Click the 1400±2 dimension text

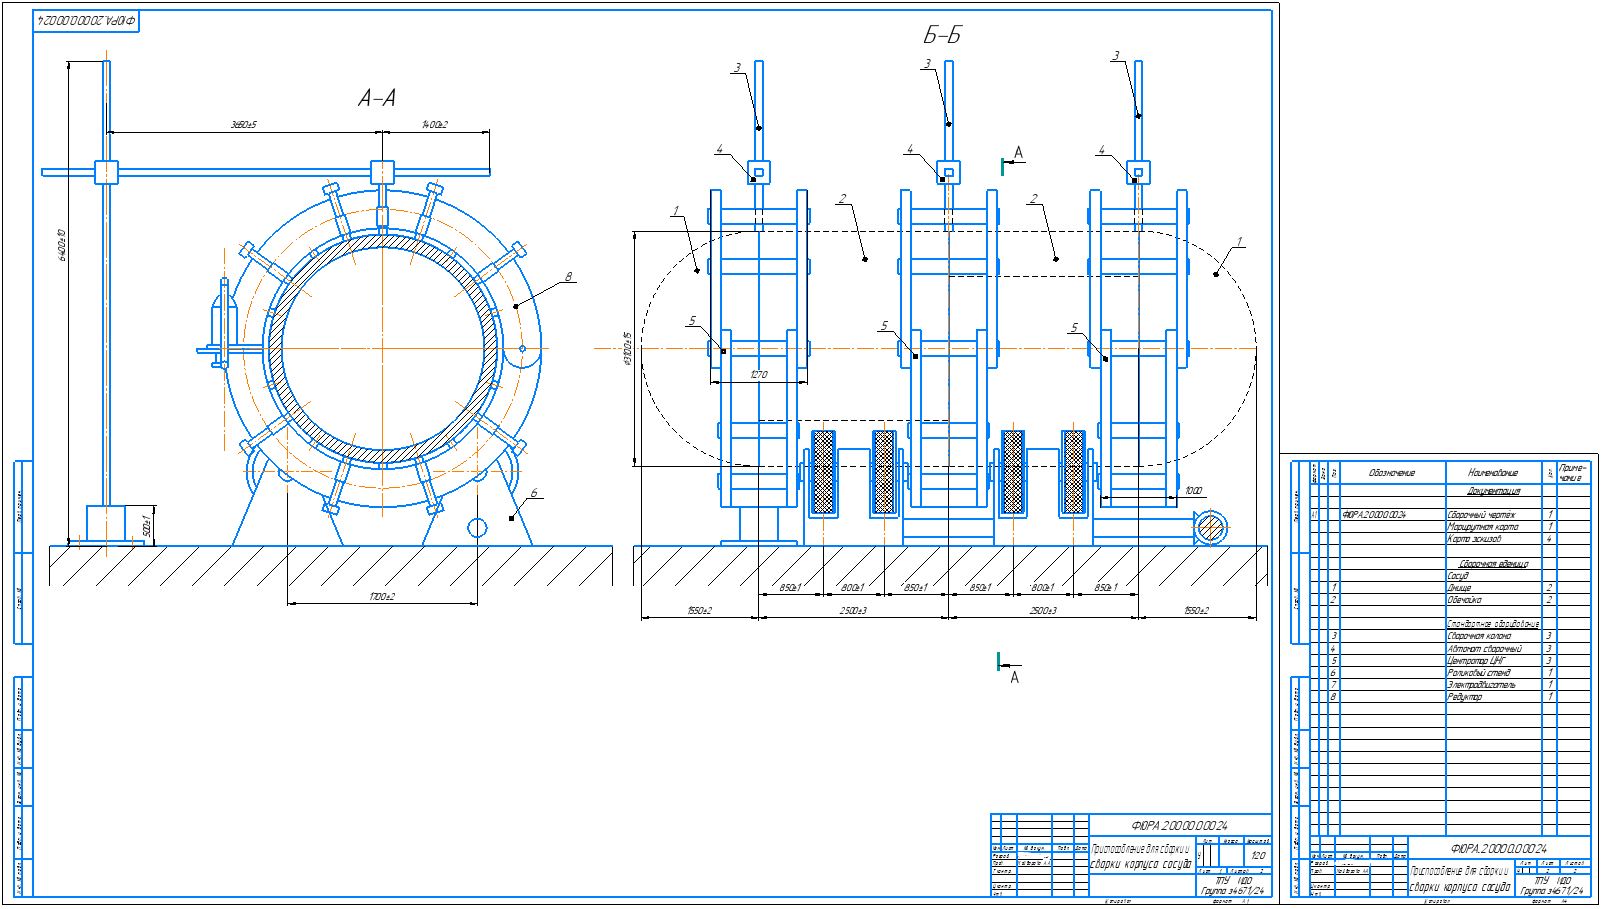tap(434, 126)
